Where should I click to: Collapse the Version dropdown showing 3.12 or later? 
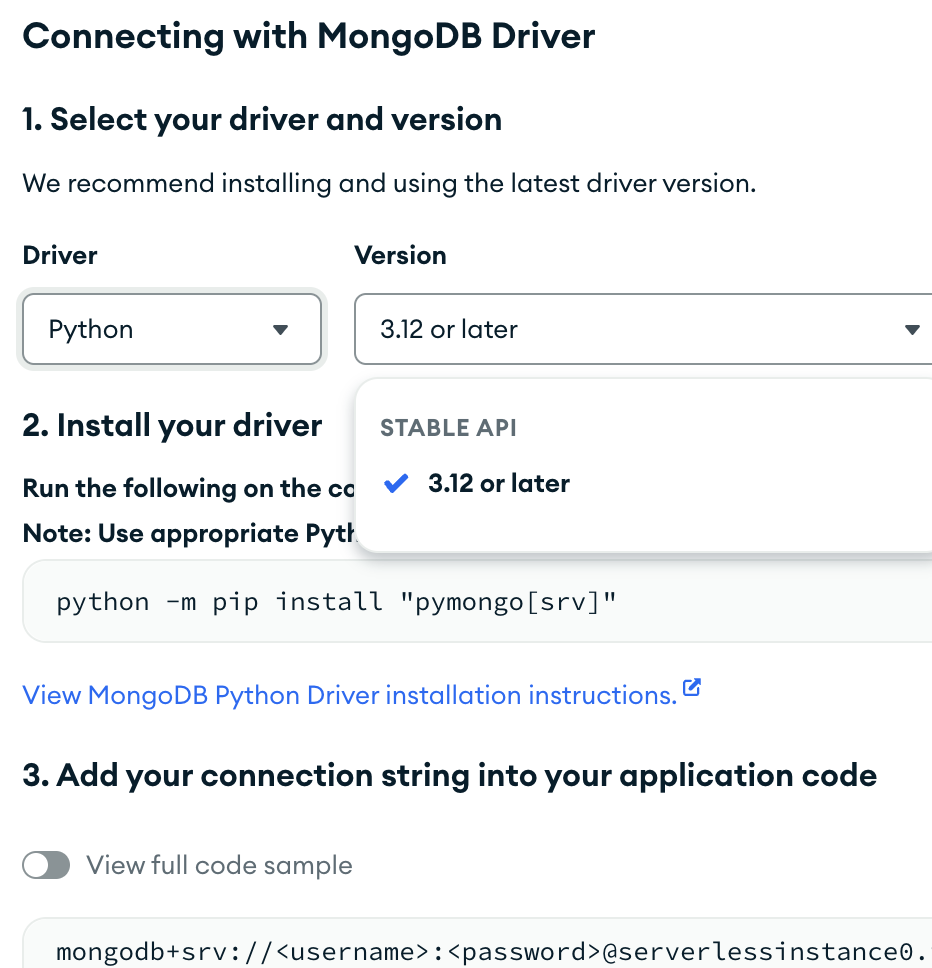[x=640, y=329]
